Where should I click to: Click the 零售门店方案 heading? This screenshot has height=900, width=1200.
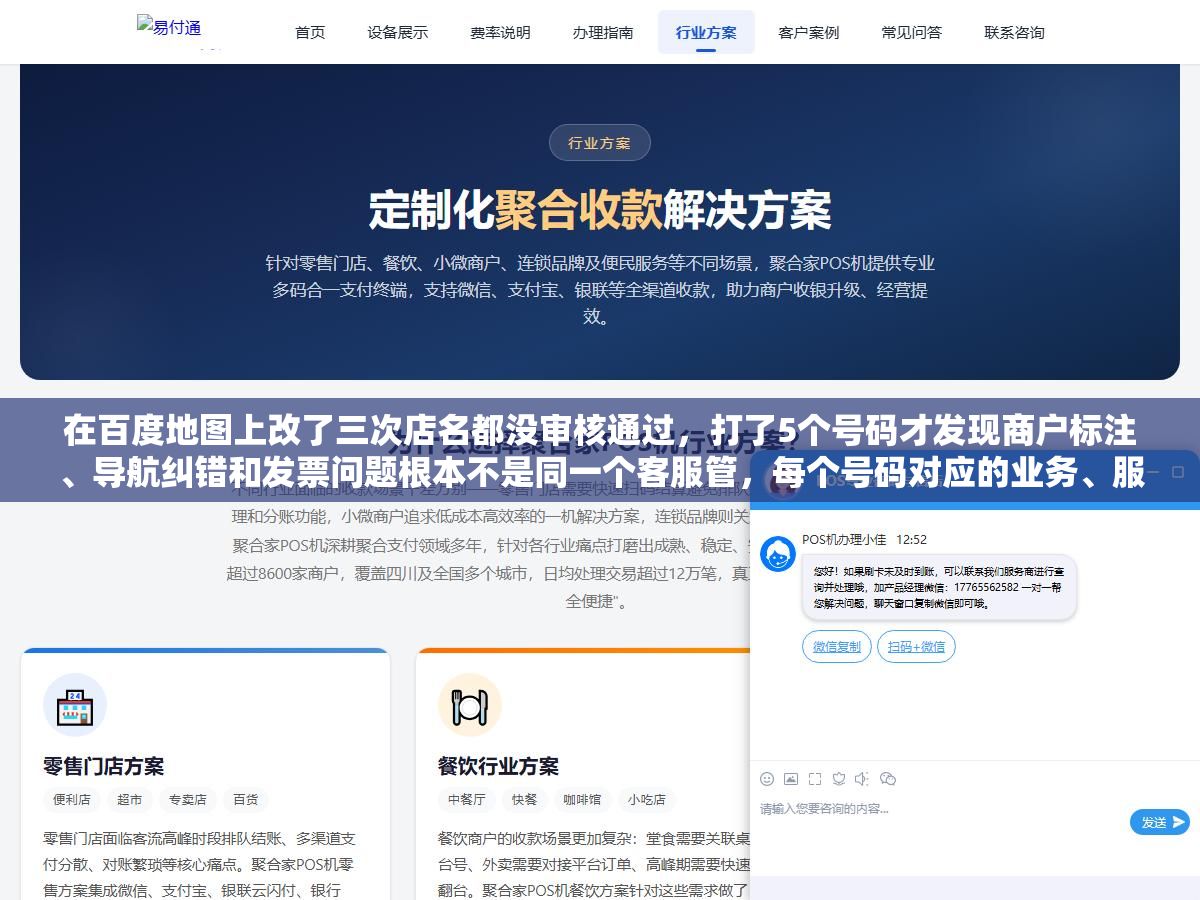pyautogui.click(x=104, y=766)
